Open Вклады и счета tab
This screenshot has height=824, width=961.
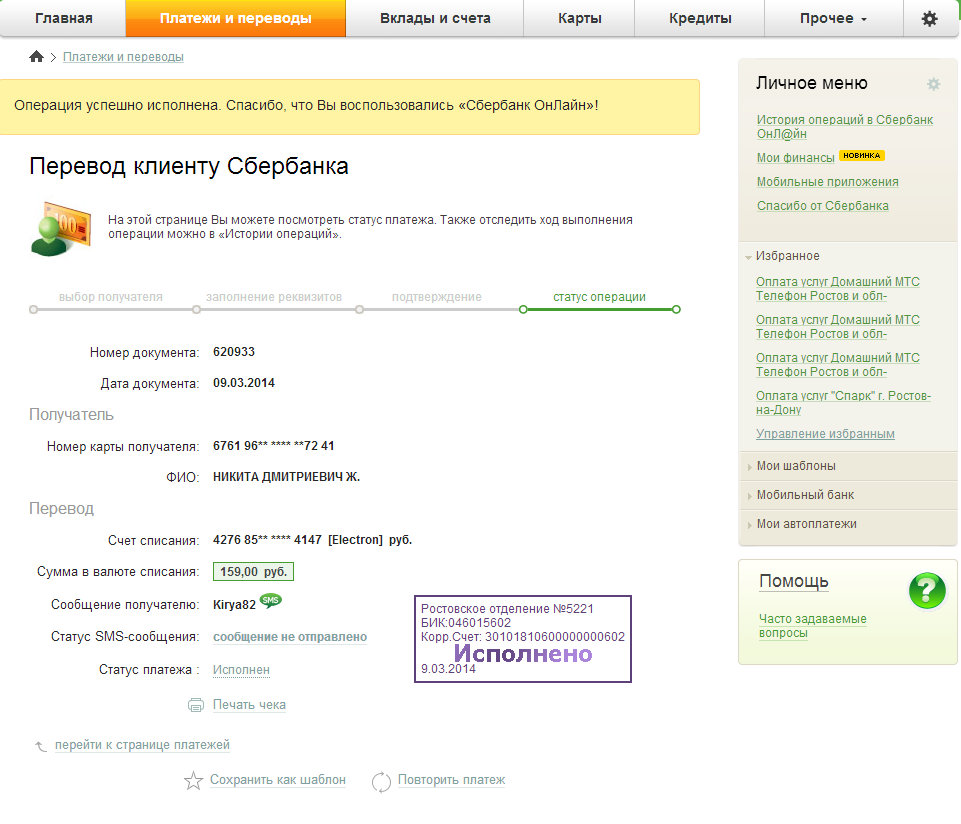435,18
